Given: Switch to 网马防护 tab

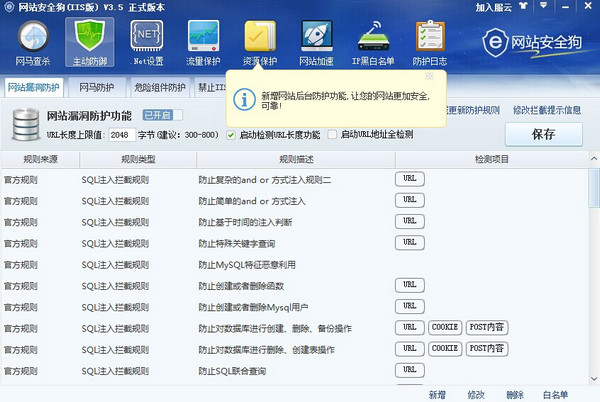Looking at the screenshot, I should coord(97,88).
